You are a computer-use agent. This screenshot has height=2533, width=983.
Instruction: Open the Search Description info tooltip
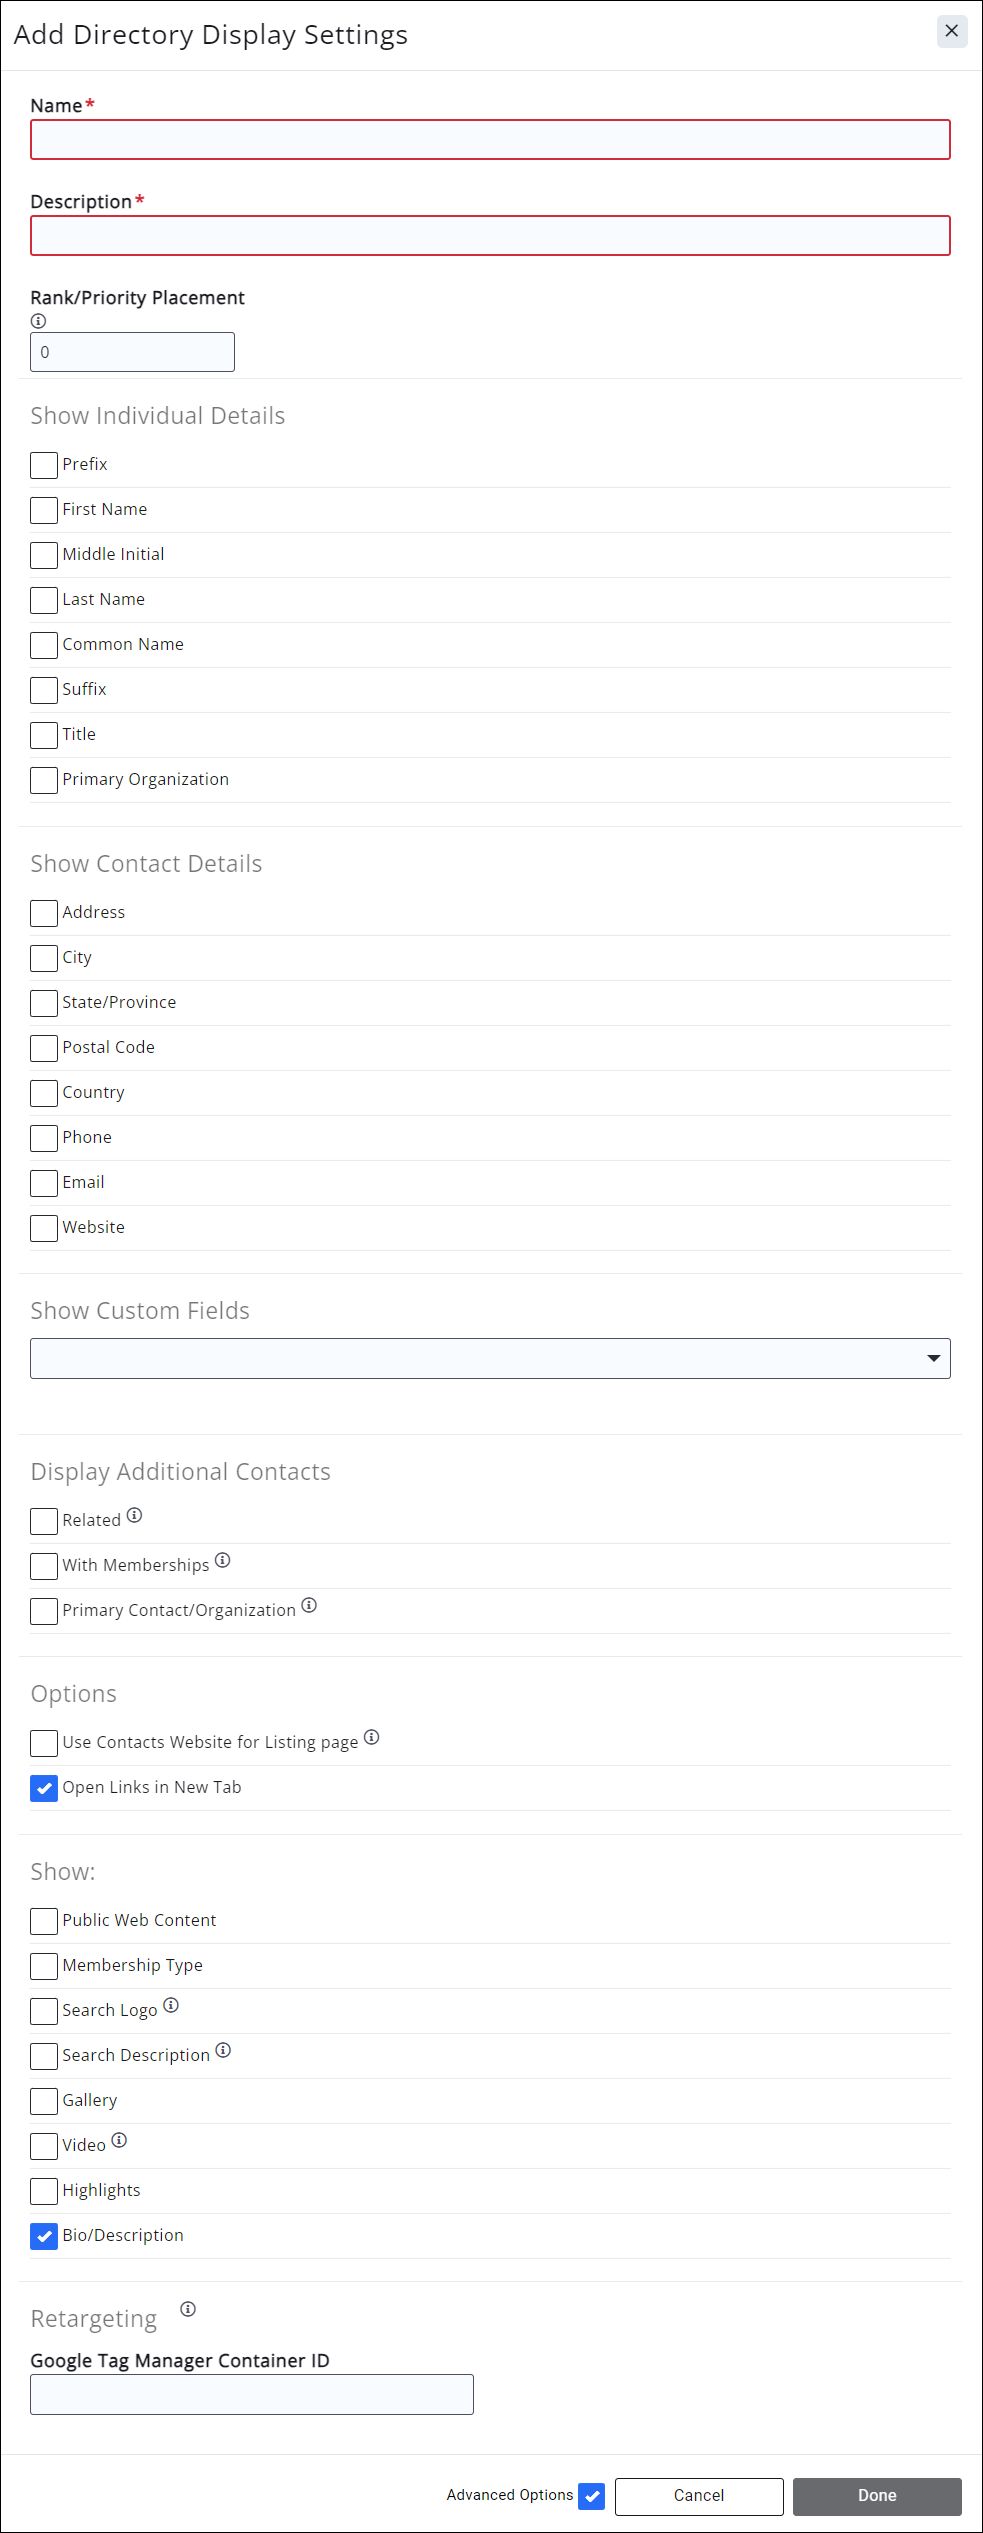coord(223,2048)
